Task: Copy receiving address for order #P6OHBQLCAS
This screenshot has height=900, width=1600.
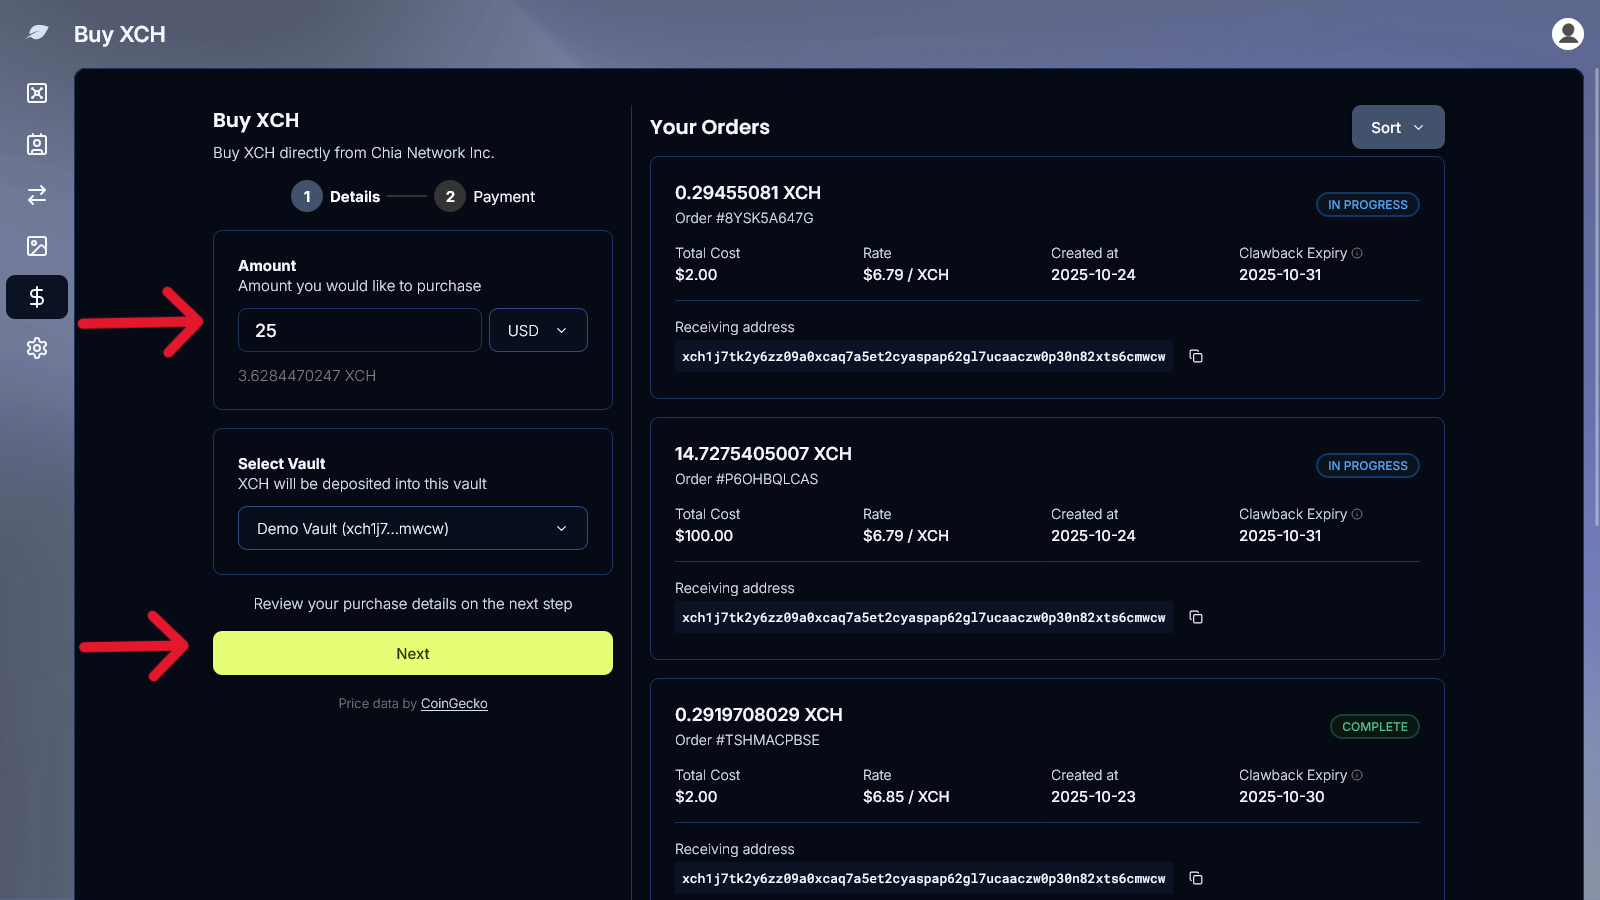Action: coord(1195,617)
